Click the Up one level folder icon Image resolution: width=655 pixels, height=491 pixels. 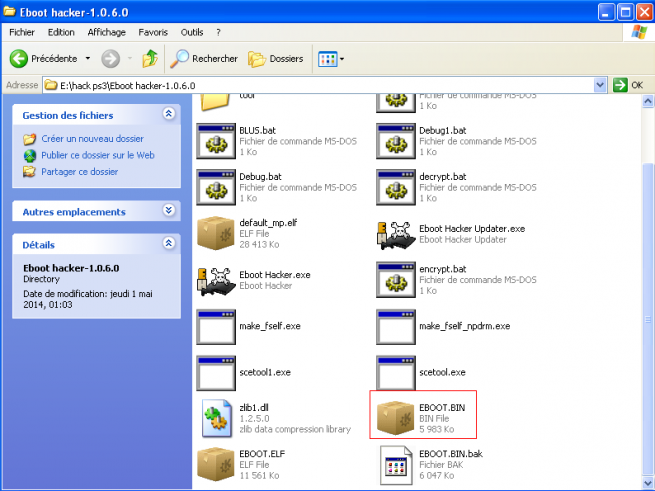tap(150, 58)
